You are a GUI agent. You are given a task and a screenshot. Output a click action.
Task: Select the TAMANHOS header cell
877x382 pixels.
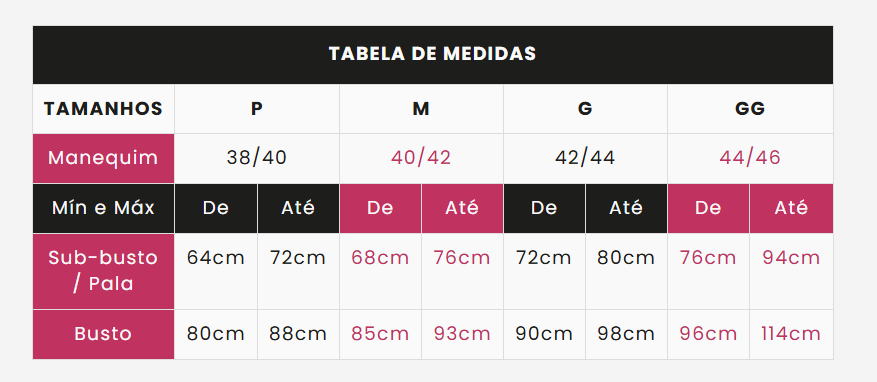click(x=103, y=109)
